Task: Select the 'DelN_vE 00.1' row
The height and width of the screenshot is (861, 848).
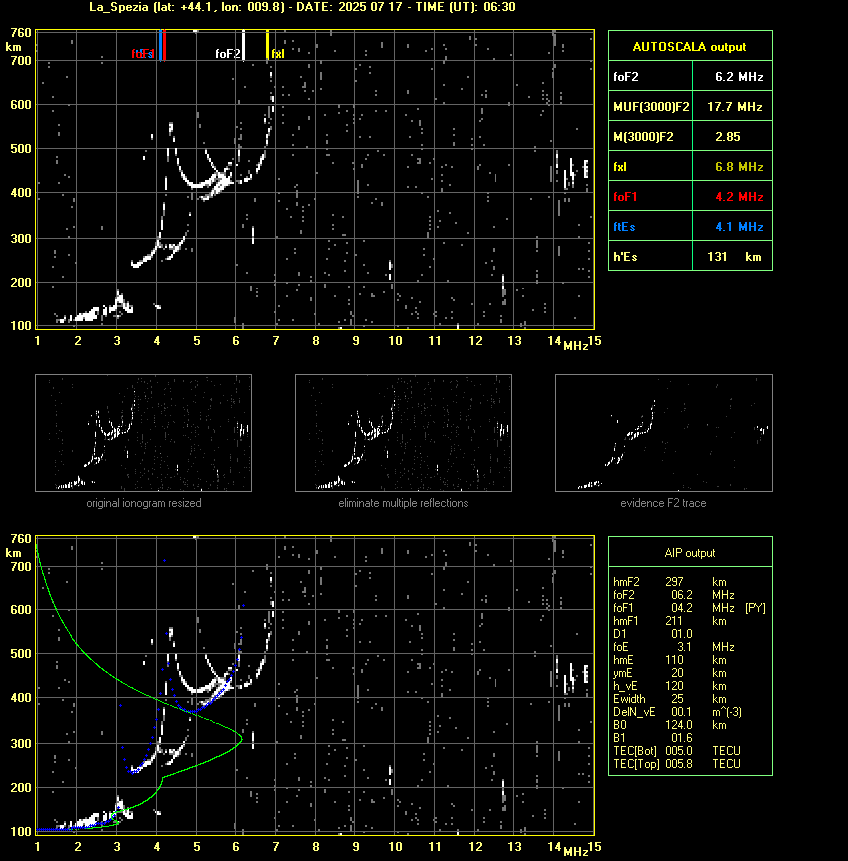Action: (x=677, y=712)
